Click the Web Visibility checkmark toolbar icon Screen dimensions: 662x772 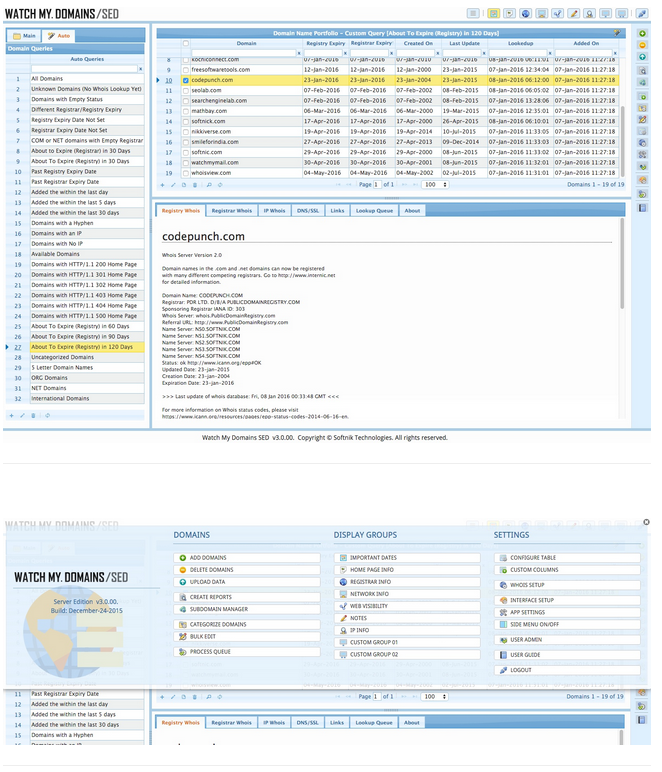tap(557, 13)
